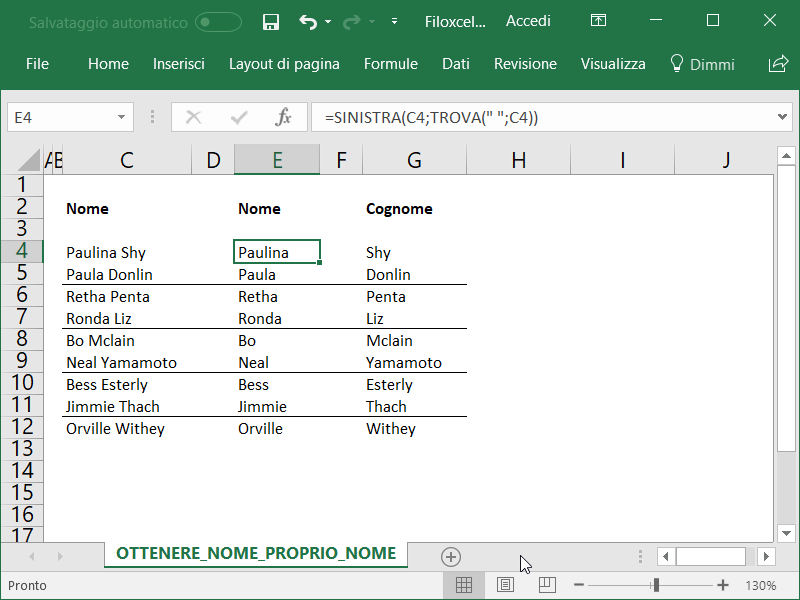Screen dimensions: 800x600
Task: Select column C header
Action: click(x=127, y=160)
